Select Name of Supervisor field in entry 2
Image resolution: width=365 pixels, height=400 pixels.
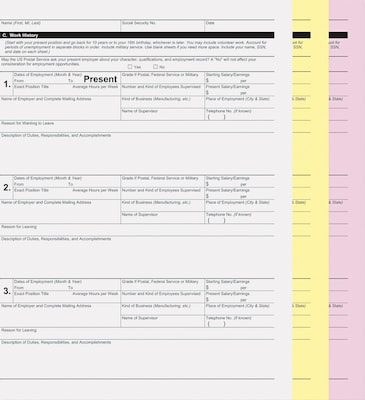coord(163,218)
